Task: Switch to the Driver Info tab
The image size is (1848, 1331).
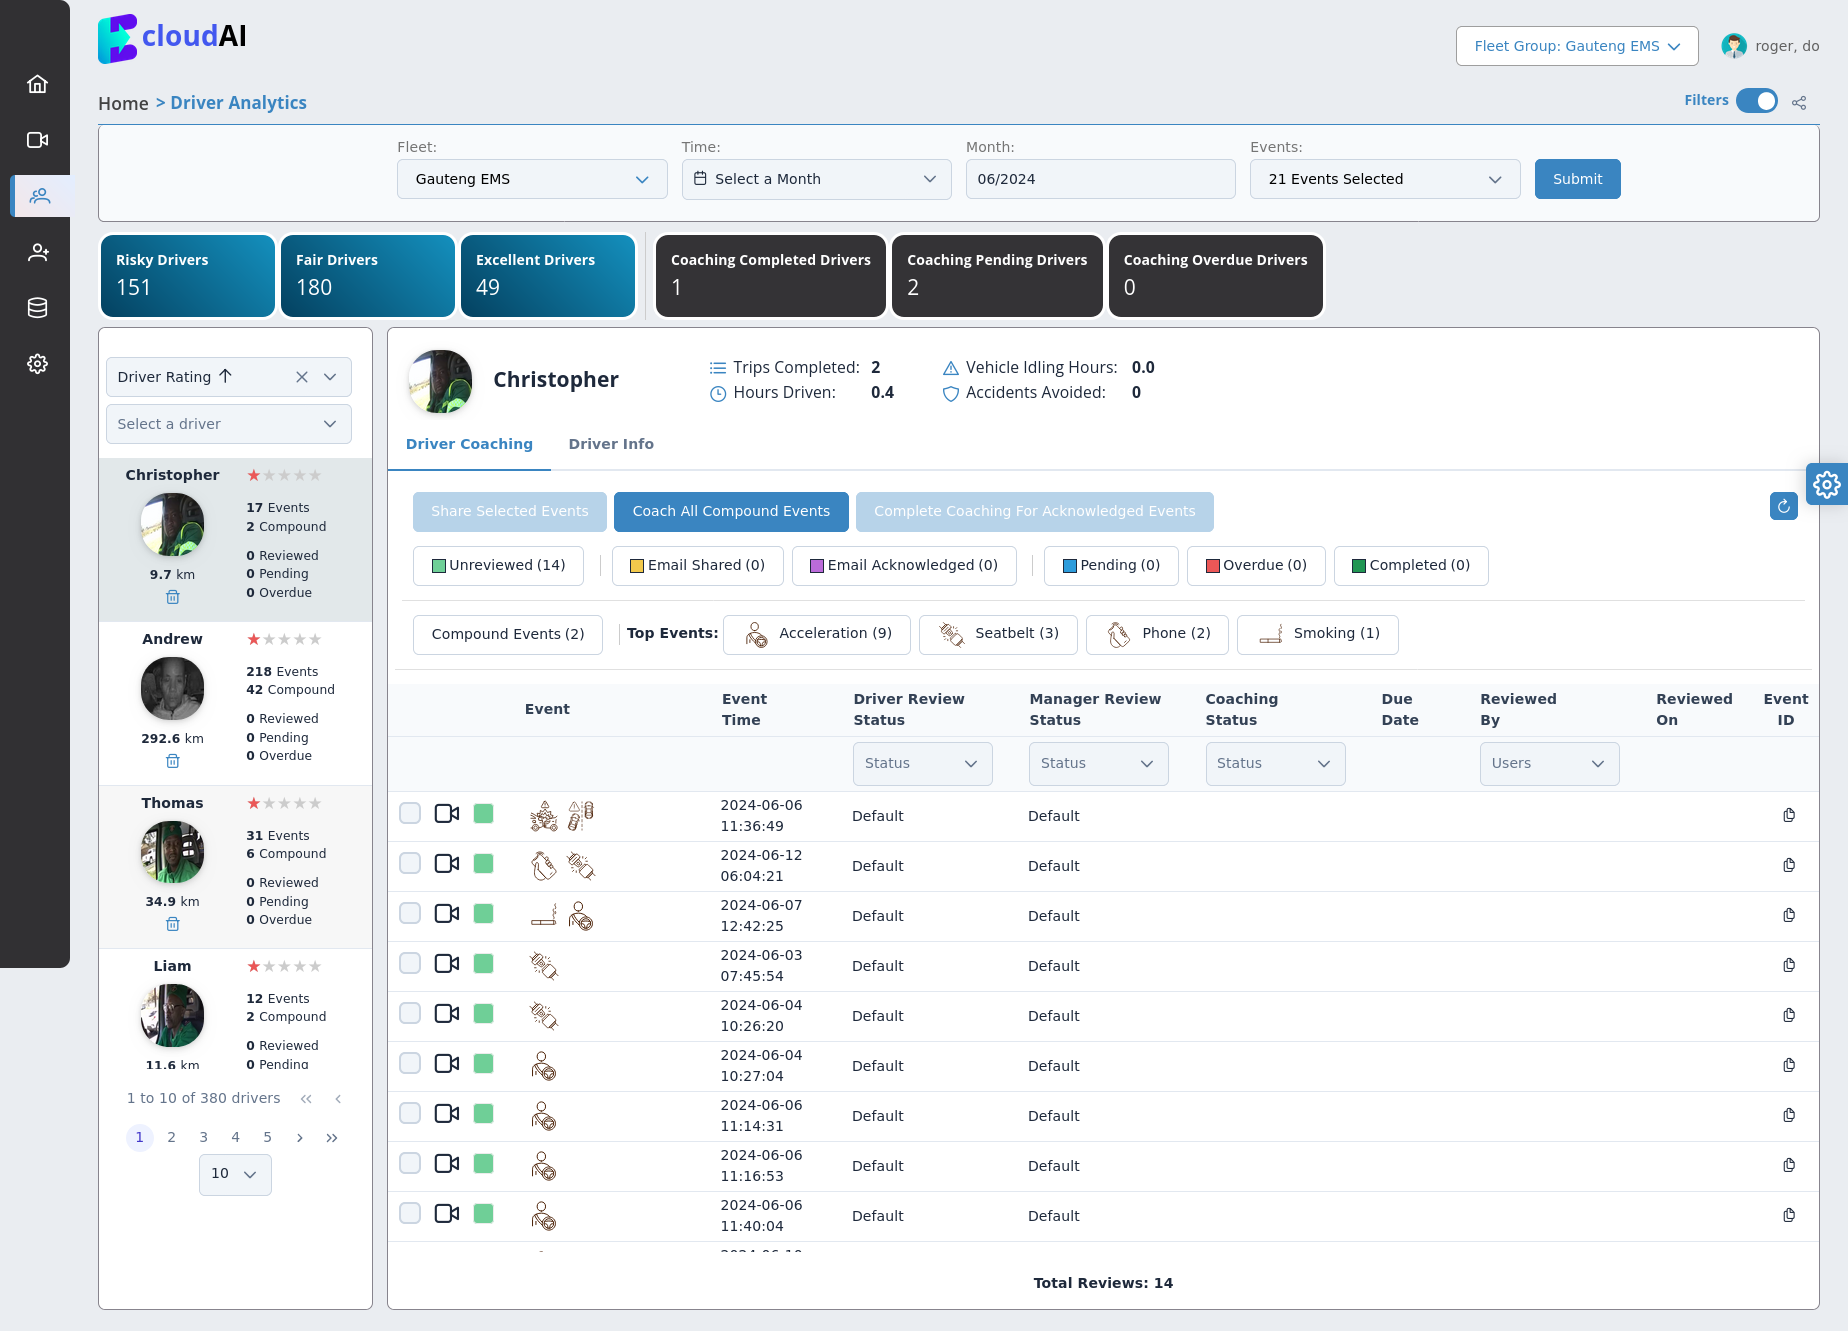Action: click(610, 444)
